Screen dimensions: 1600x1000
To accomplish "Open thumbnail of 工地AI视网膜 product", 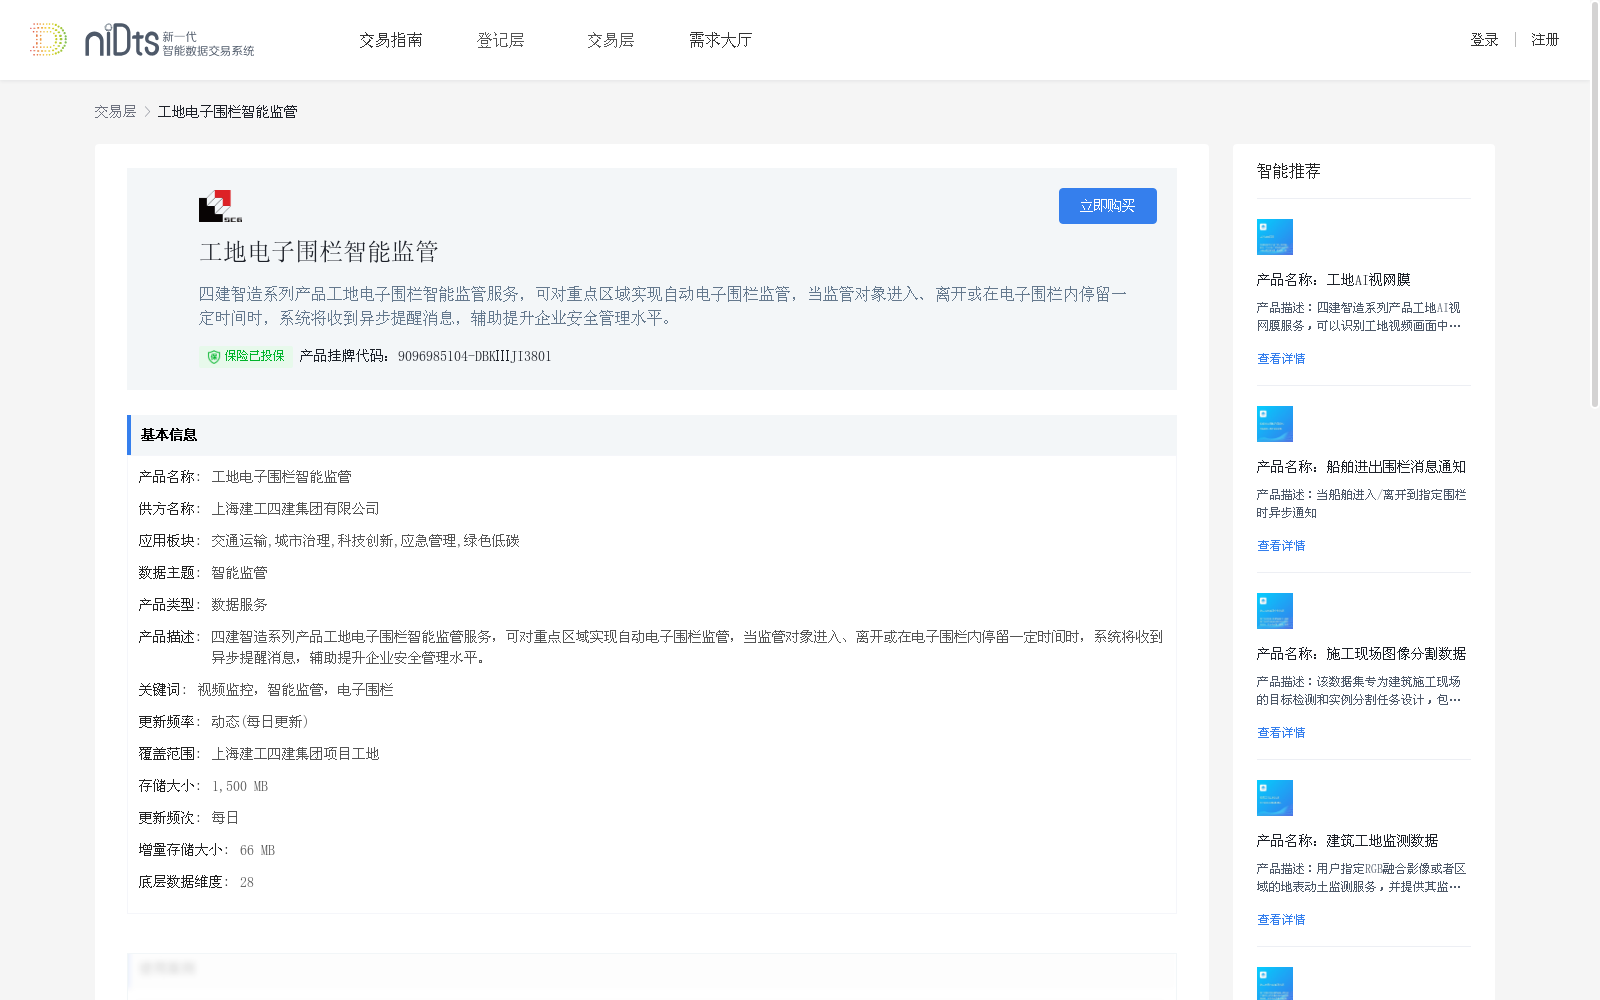I will [1275, 237].
